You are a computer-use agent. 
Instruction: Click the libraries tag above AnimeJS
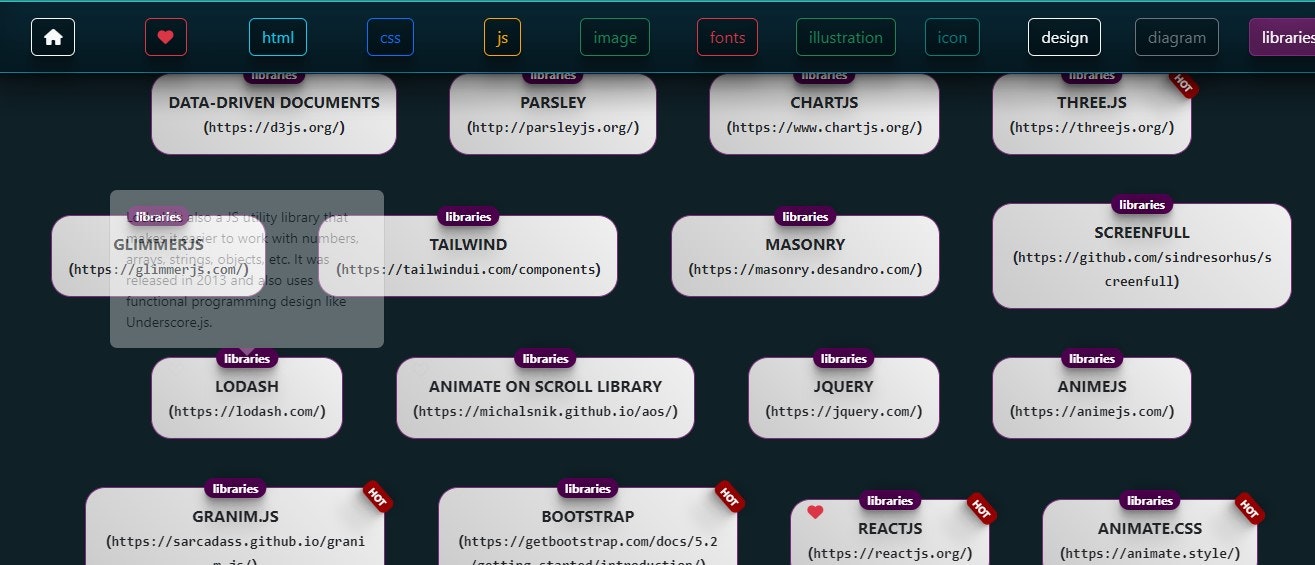(1092, 358)
